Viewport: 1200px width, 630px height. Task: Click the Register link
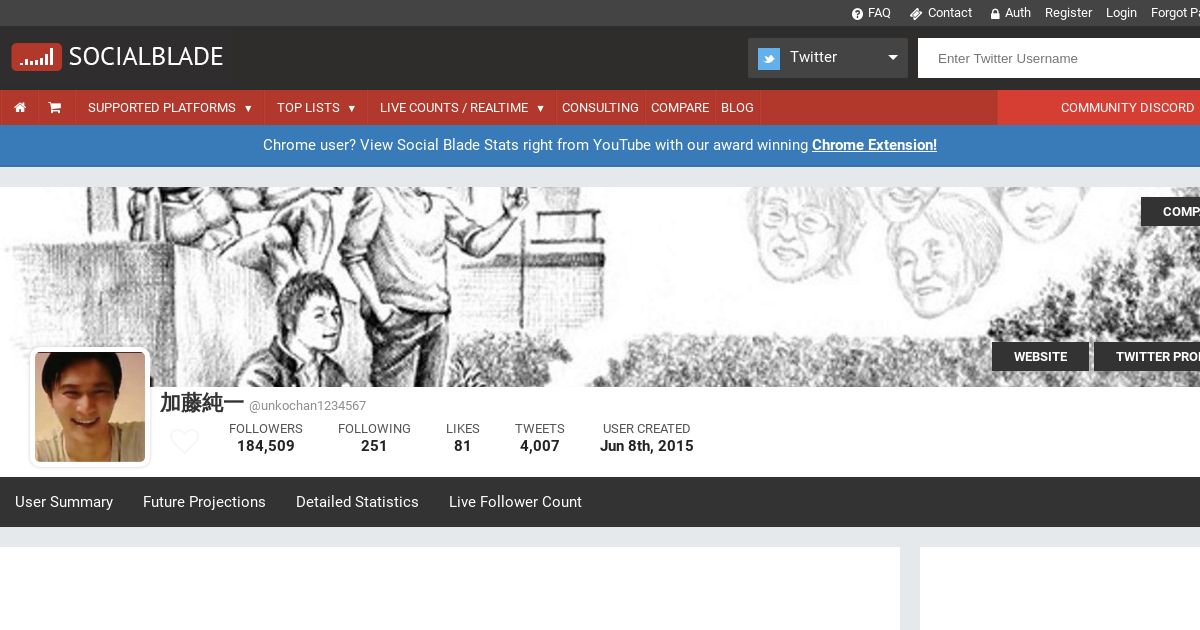click(1068, 13)
